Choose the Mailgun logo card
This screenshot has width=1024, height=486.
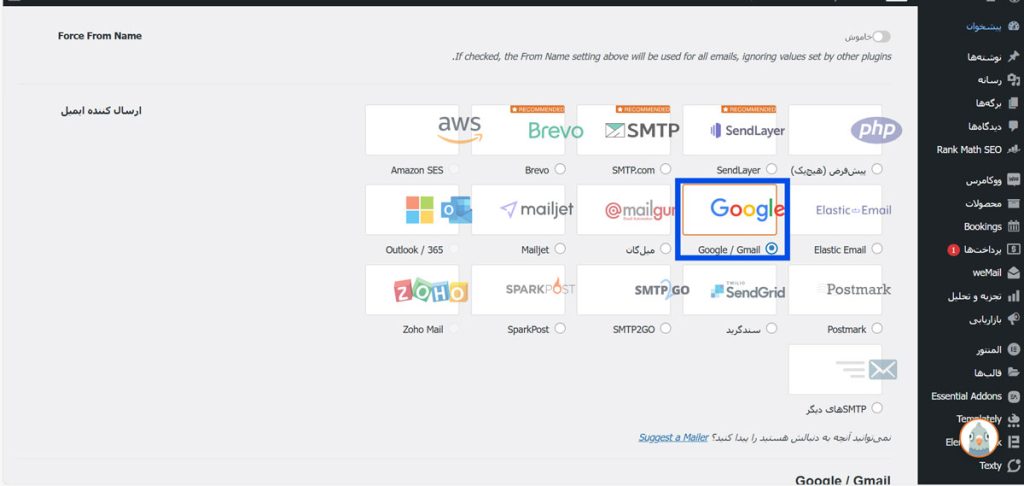coord(624,210)
